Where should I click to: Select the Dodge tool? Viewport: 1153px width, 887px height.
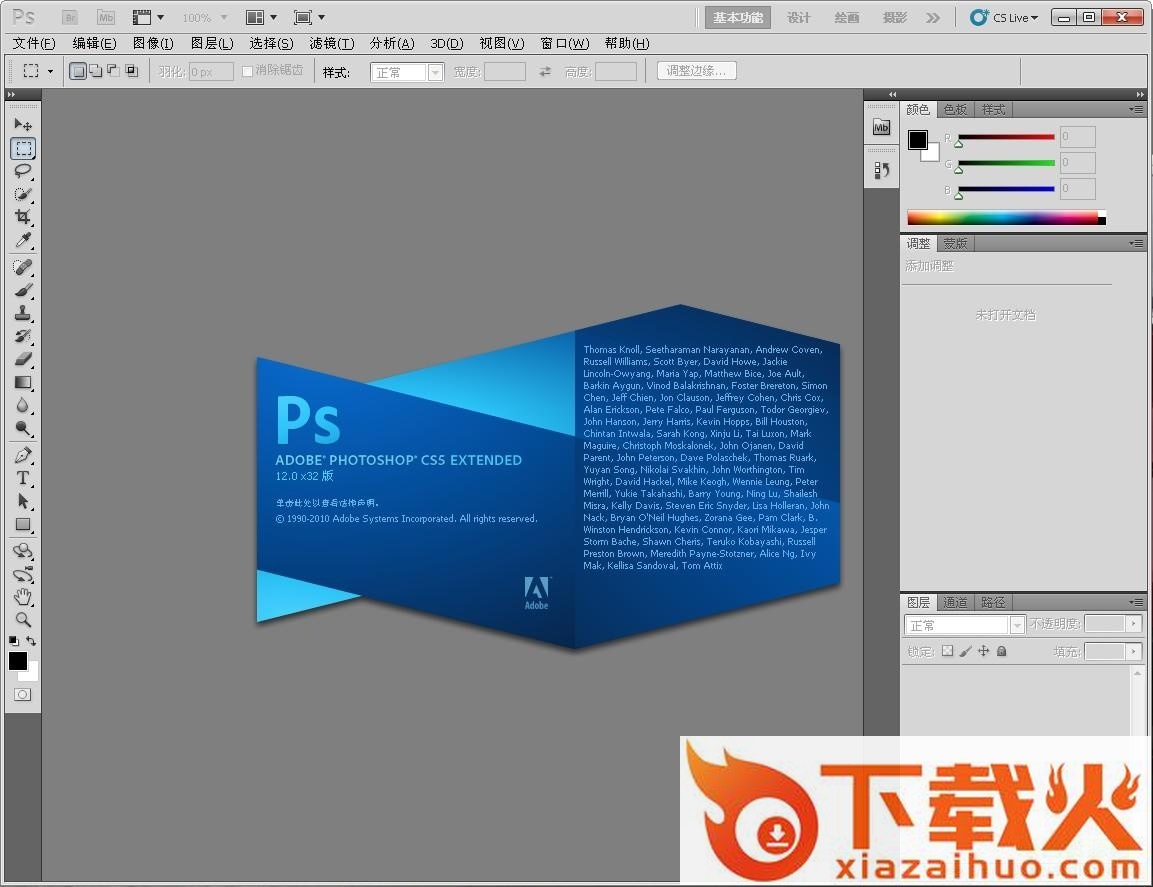click(23, 428)
